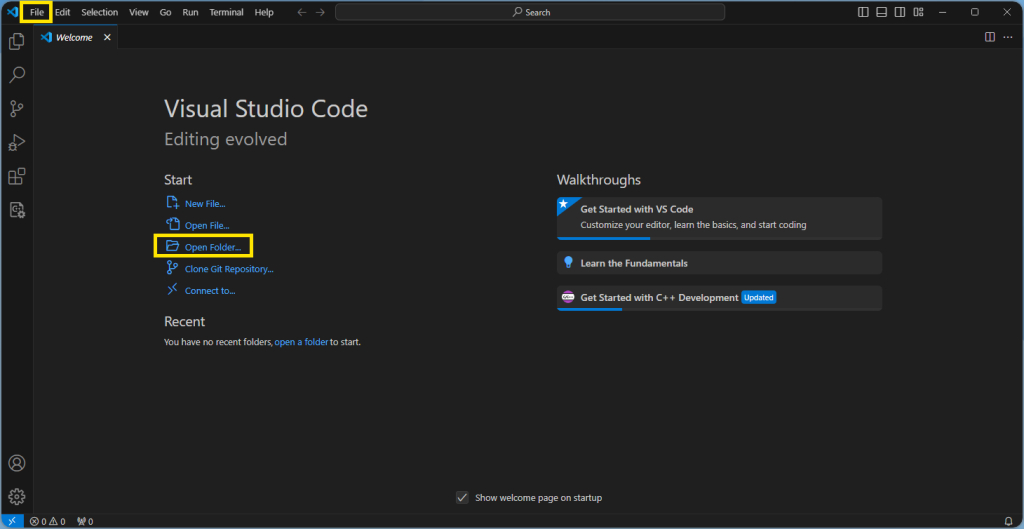
Task: Expand Get Started with VS Code walkthrough
Action: 719,218
